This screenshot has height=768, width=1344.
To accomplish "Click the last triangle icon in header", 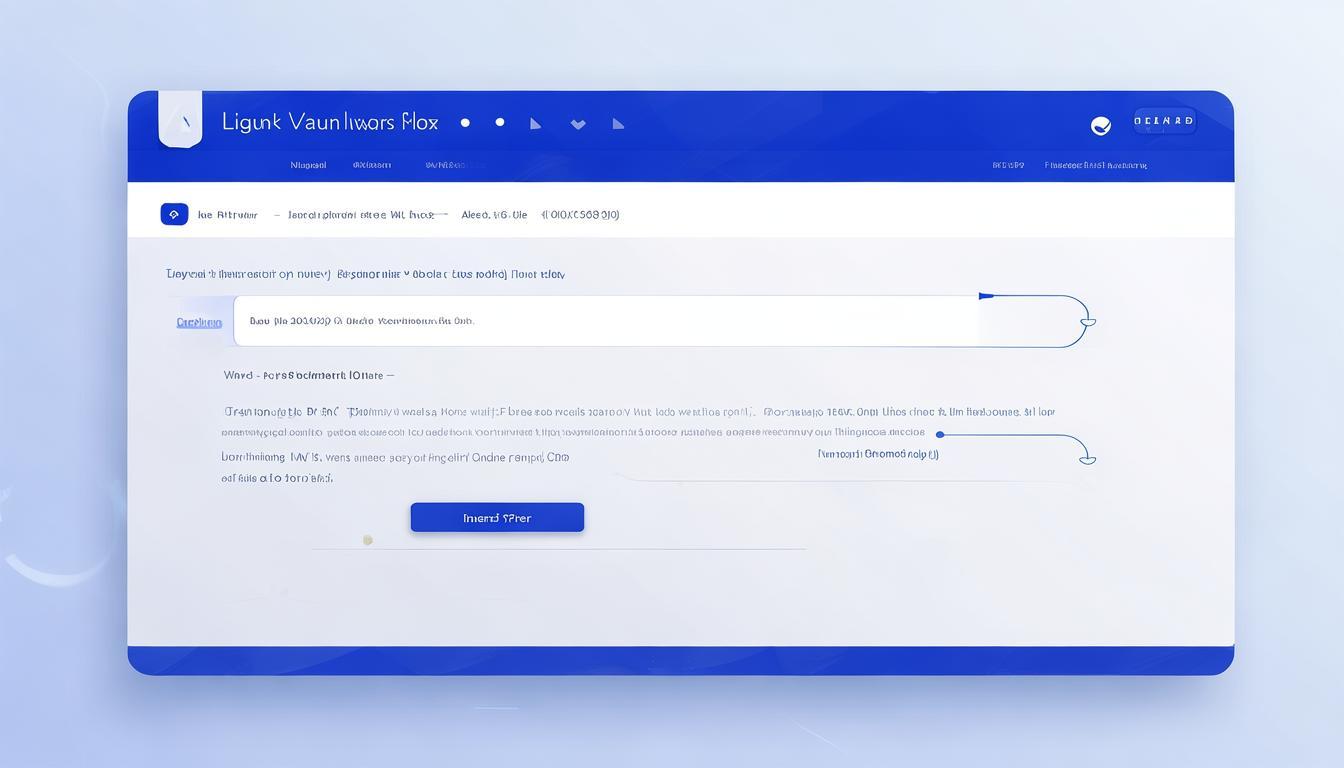I will click(618, 124).
